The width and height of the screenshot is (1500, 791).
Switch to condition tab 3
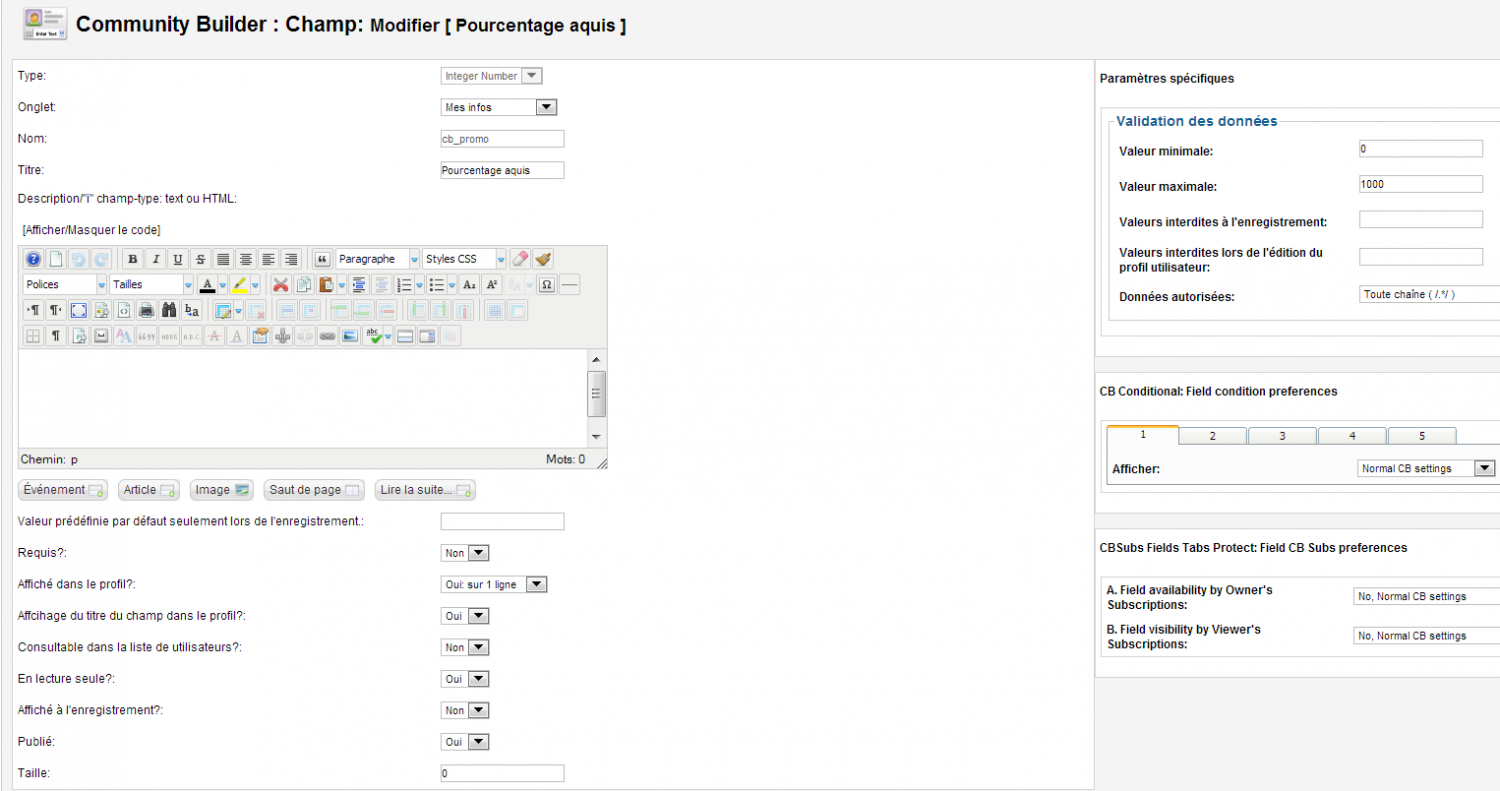tap(1282, 436)
